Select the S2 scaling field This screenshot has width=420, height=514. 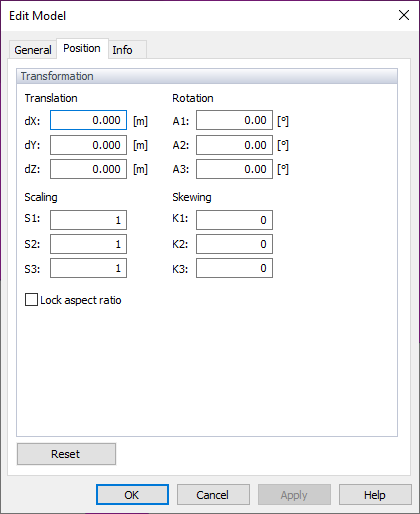click(88, 244)
